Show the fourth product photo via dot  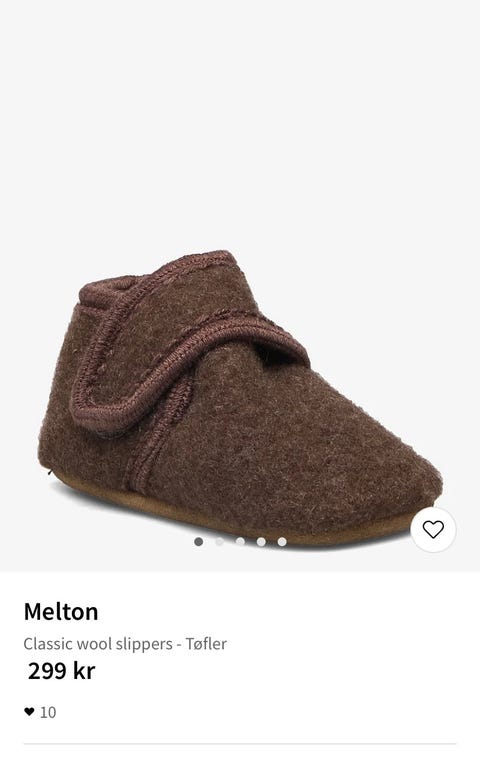(x=261, y=542)
